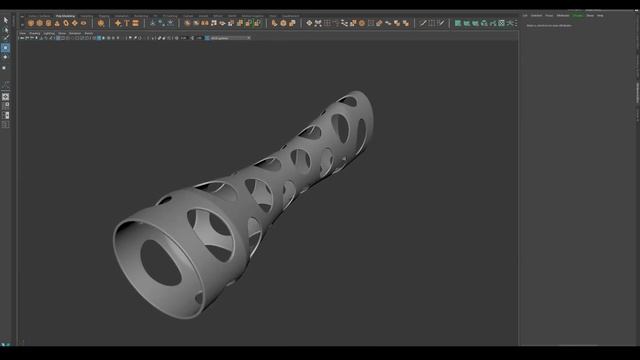Viewport: 640px width, 360px height.
Task: Set single perspective view layout
Action: (5, 97)
